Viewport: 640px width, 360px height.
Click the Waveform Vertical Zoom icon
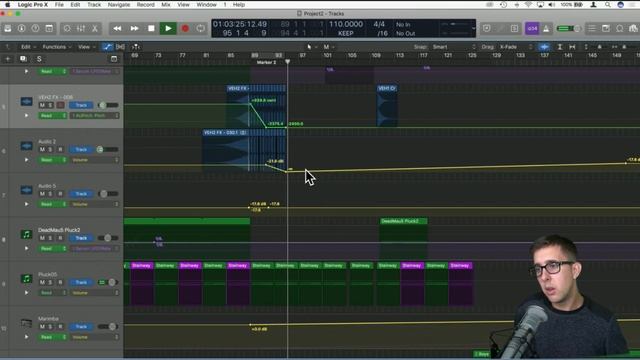pos(544,47)
